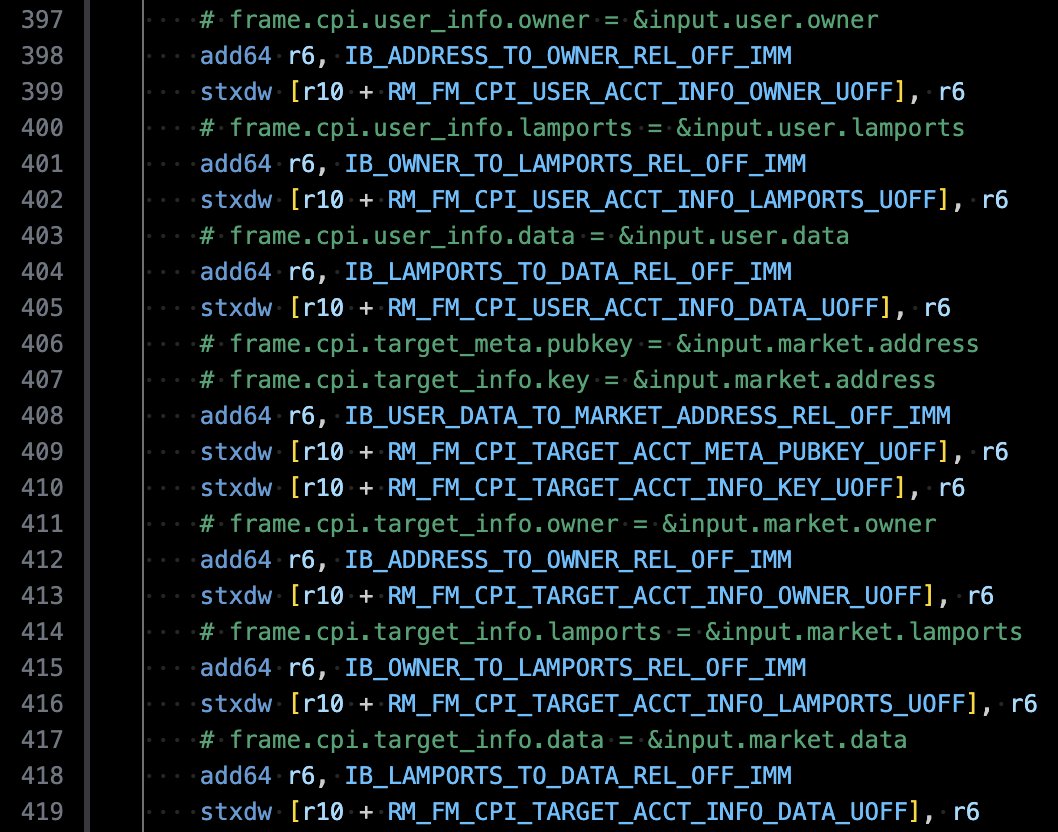Click line number 410 in the gutter
1058x832 pixels.
coord(42,487)
